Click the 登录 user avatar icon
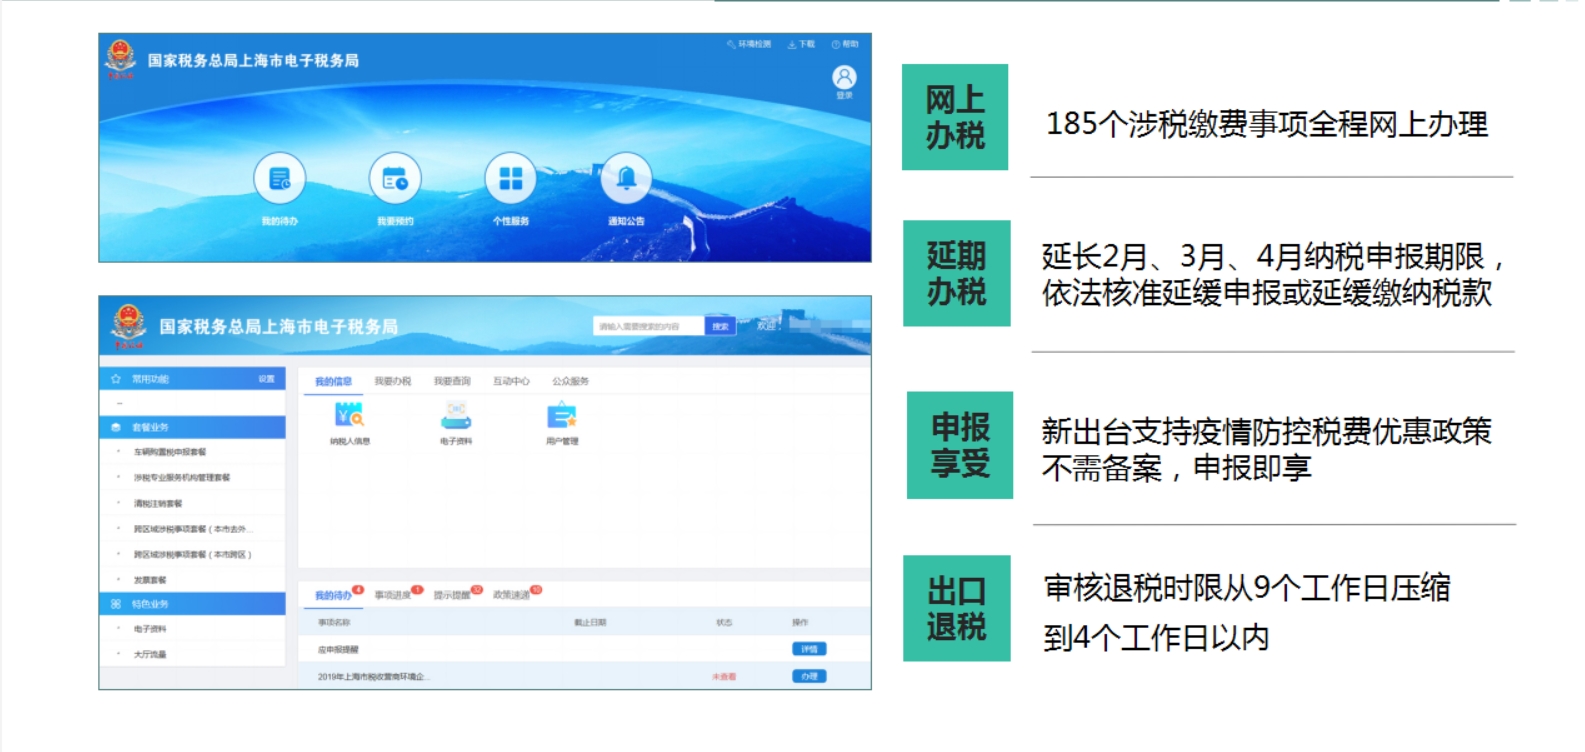Image resolution: width=1585 pixels, height=752 pixels. [x=844, y=77]
